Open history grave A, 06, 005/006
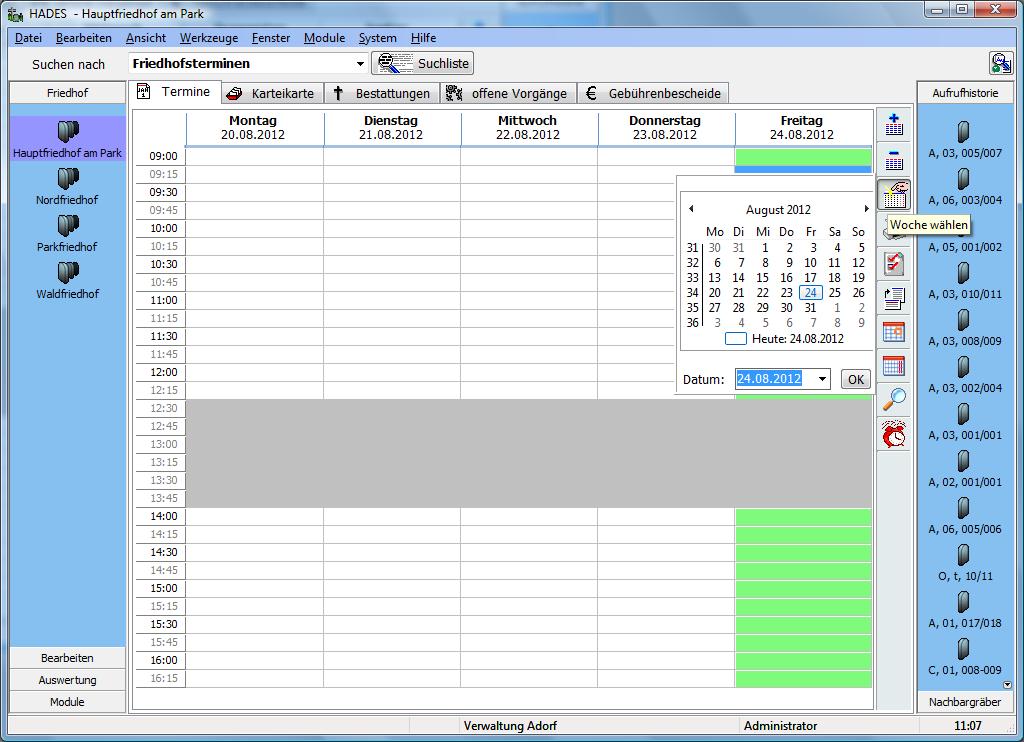The height and width of the screenshot is (742, 1024). [965, 516]
